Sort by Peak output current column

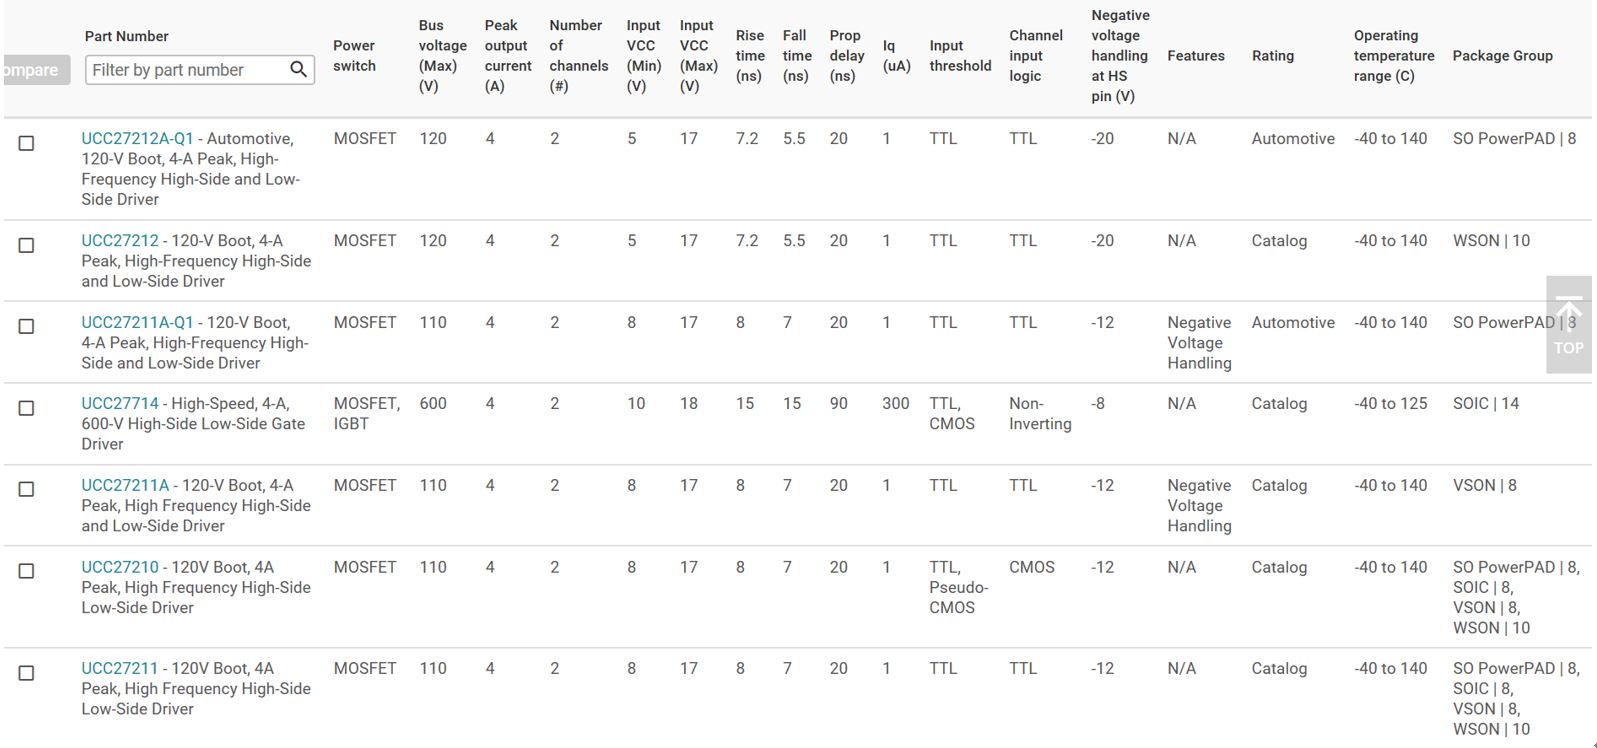[508, 56]
